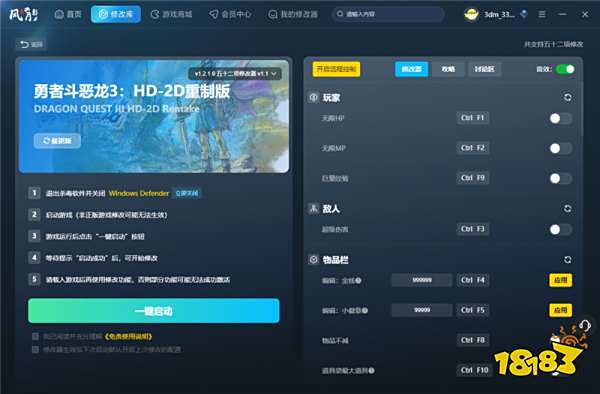The image size is (600, 394).
Task: Minimize the trainer window
Action: pyautogui.click(x=562, y=14)
